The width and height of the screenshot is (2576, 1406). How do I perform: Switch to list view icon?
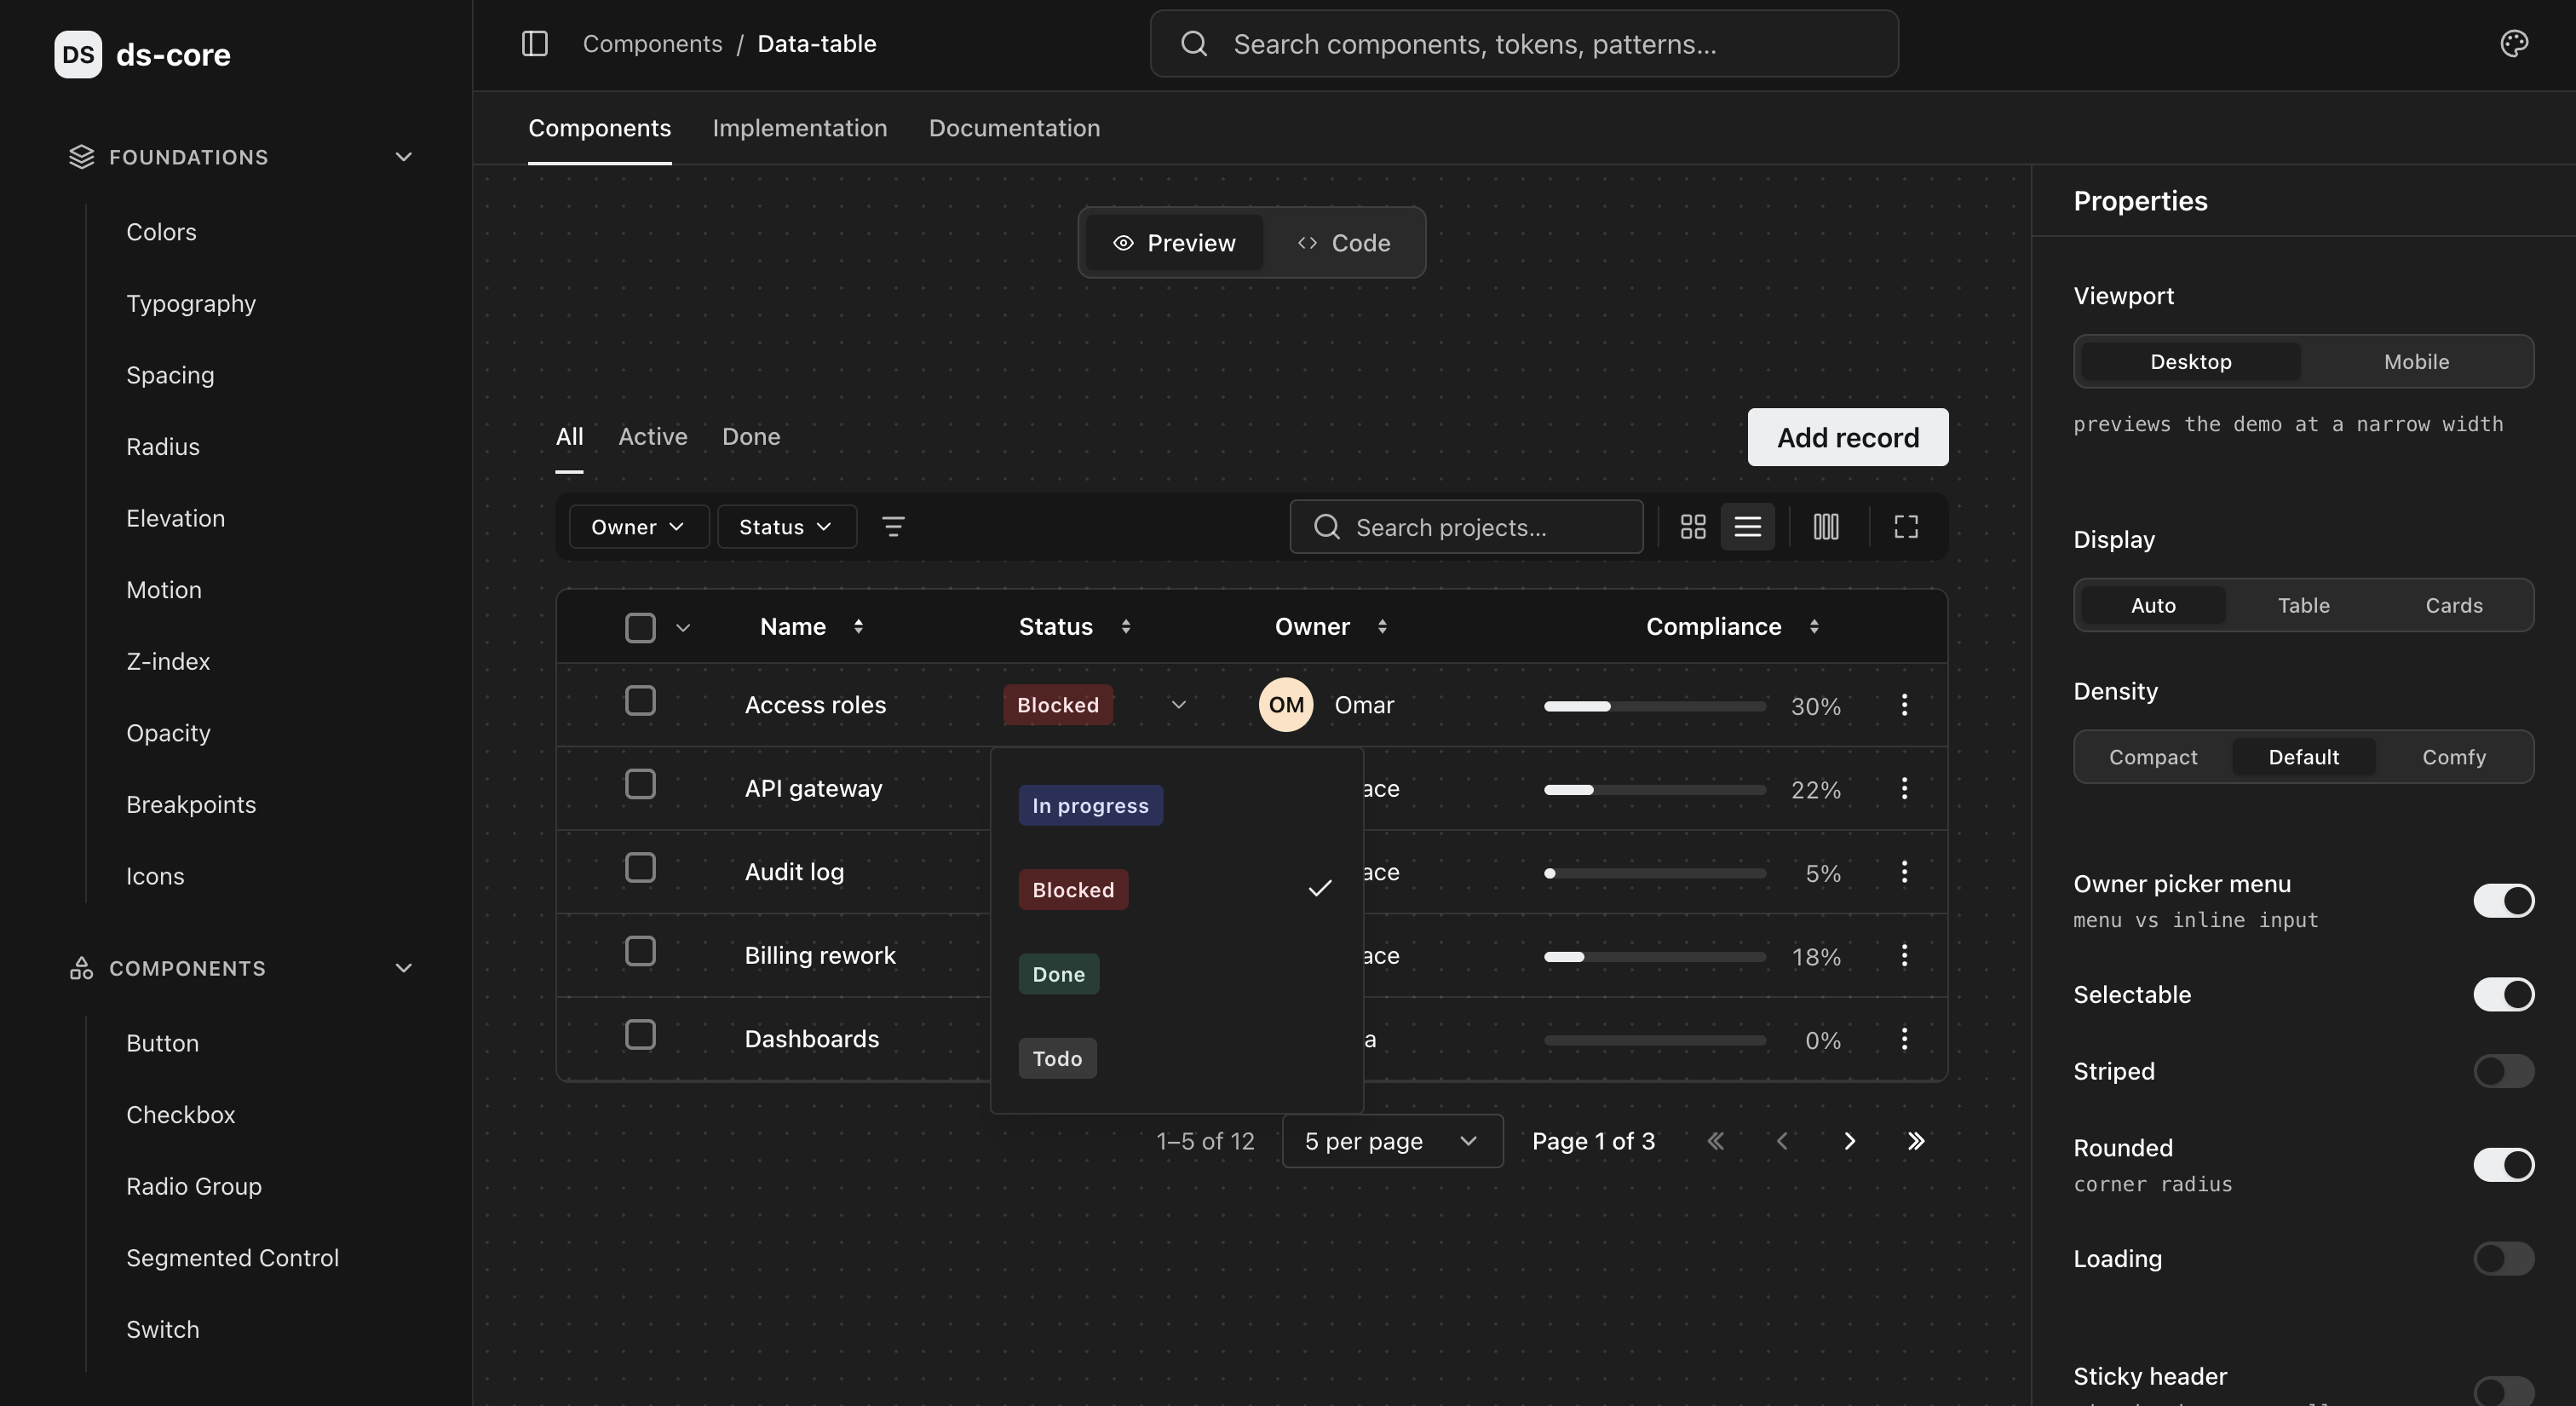tap(1748, 527)
